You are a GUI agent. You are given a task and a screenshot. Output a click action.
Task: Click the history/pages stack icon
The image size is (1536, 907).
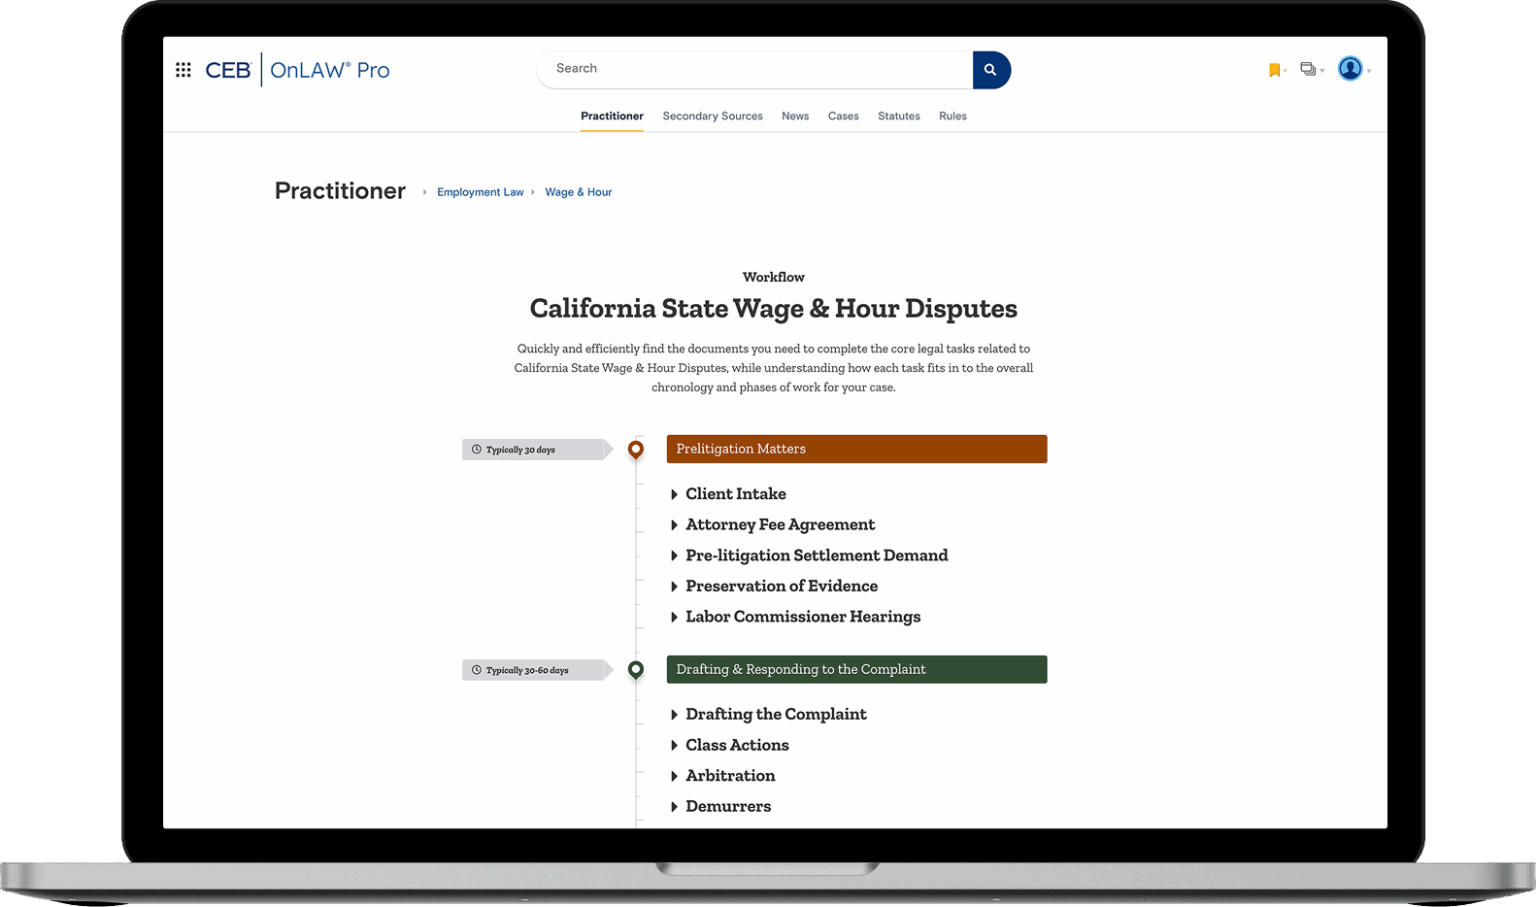(x=1308, y=68)
